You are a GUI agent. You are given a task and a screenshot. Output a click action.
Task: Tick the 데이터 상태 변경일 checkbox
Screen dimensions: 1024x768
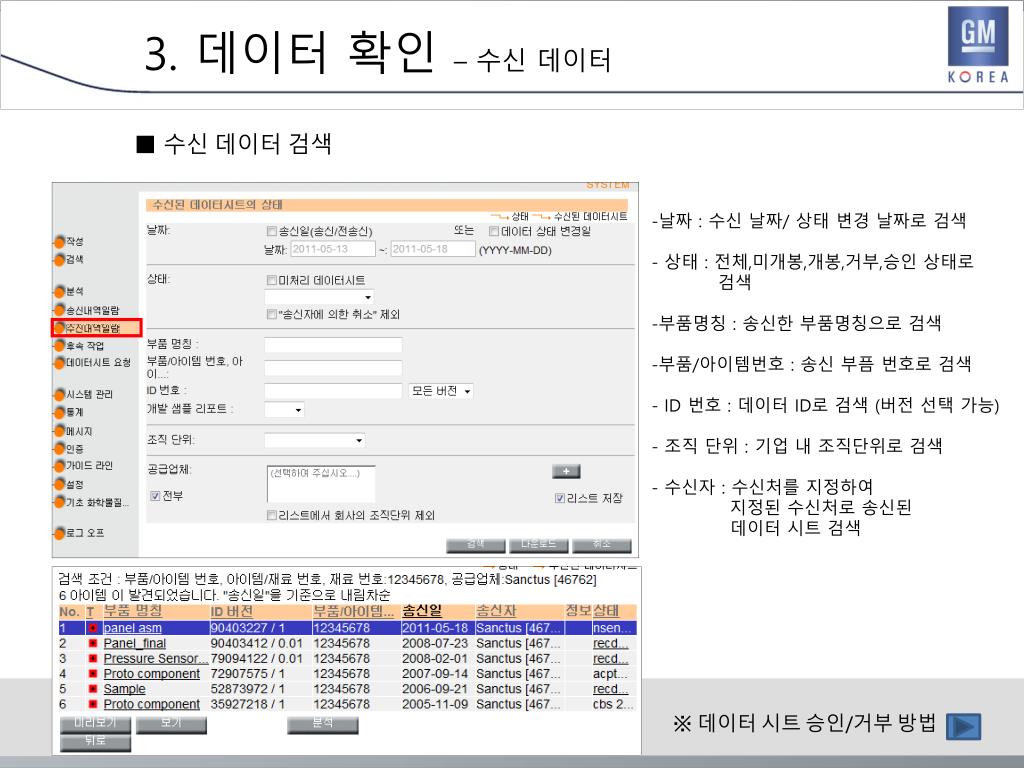point(494,231)
